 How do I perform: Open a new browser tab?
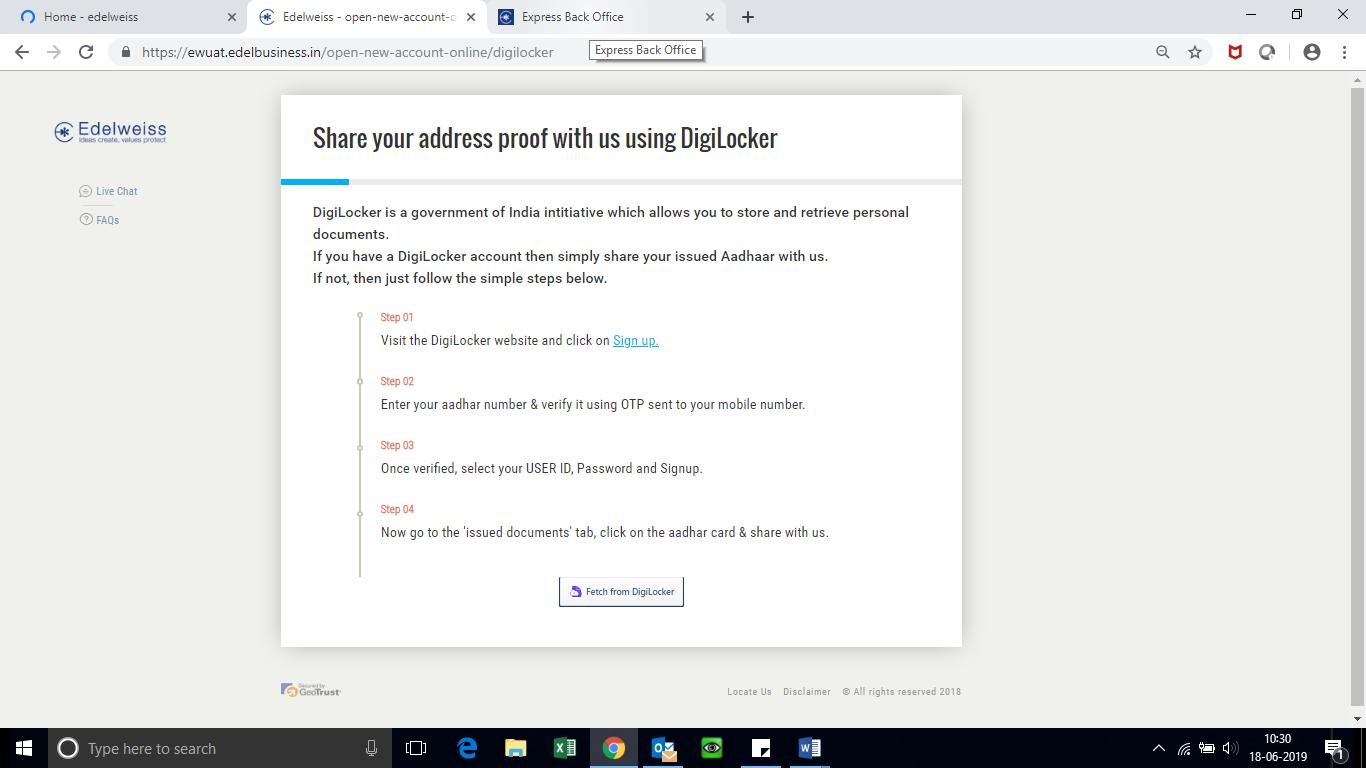(x=748, y=17)
